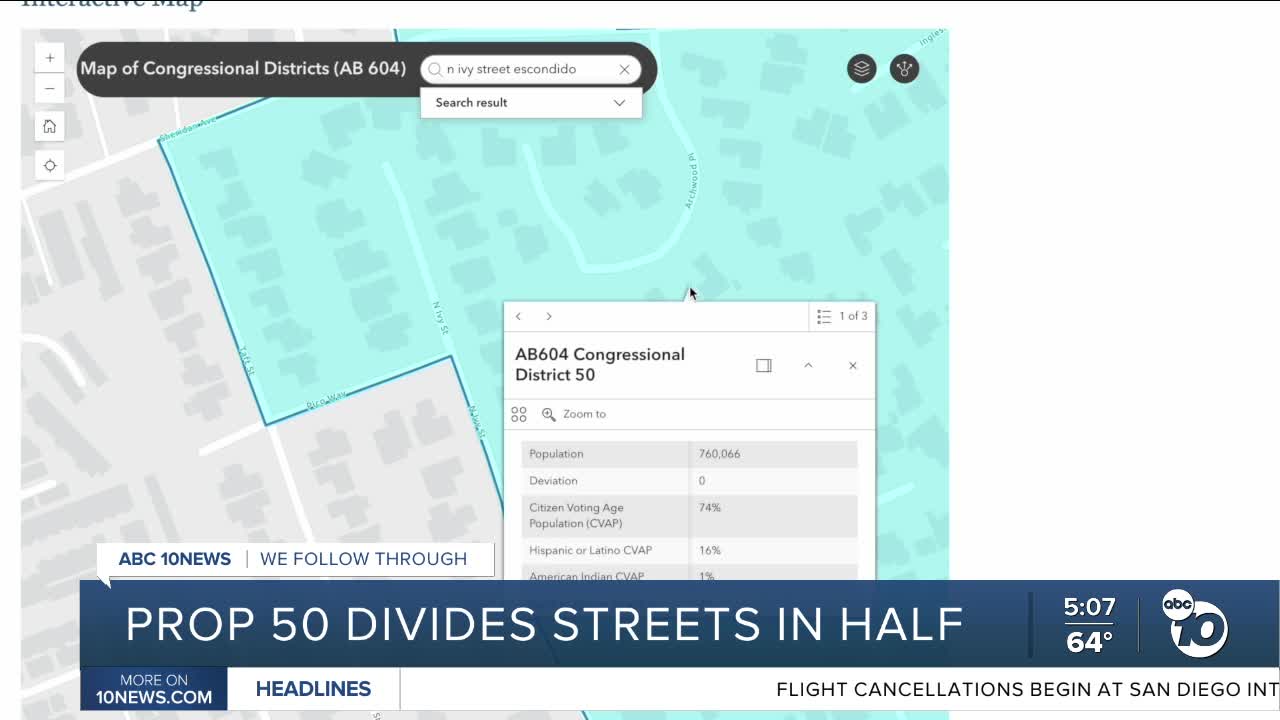
Task: Open the 1 of 3 feature list
Action: tap(841, 316)
